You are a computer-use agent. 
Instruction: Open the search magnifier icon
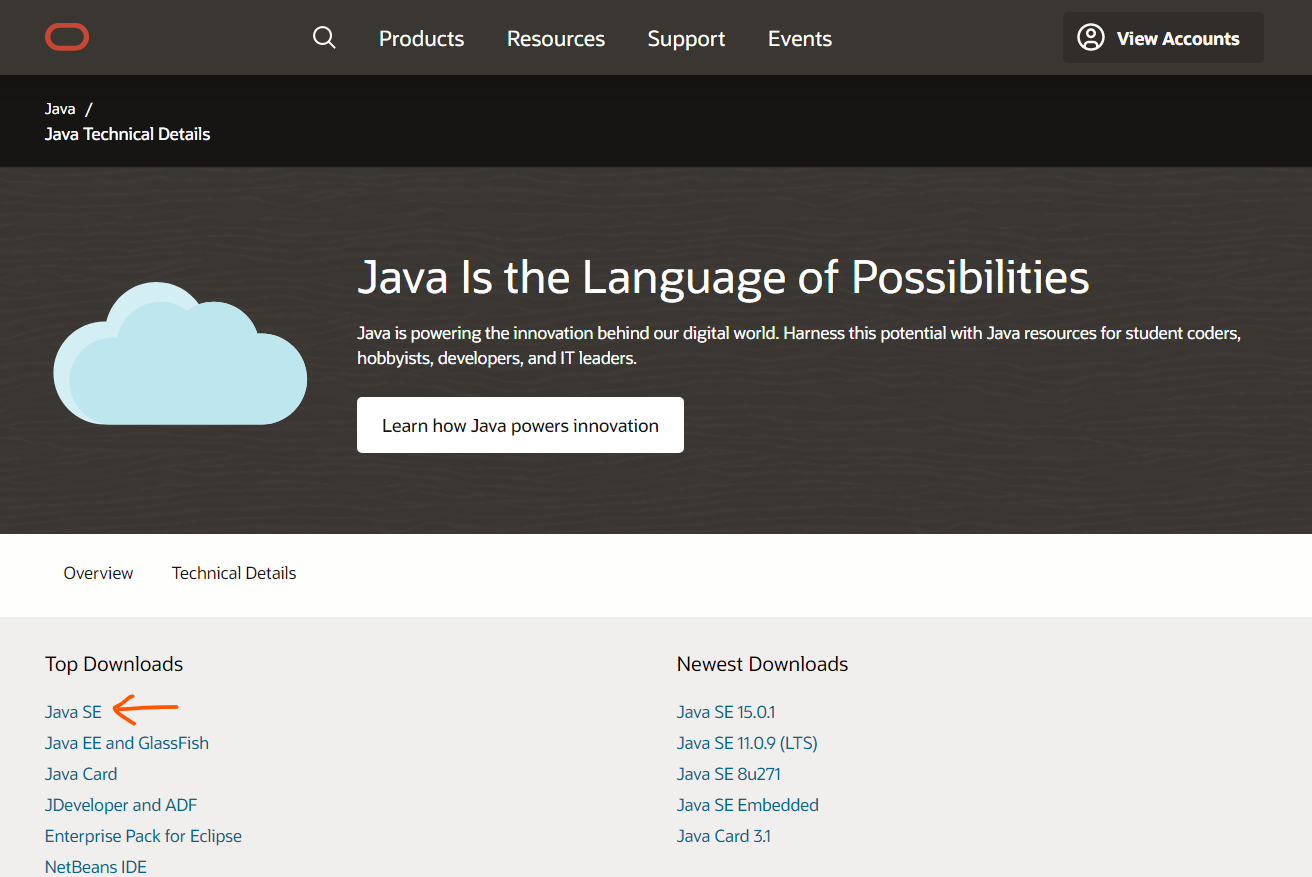324,38
